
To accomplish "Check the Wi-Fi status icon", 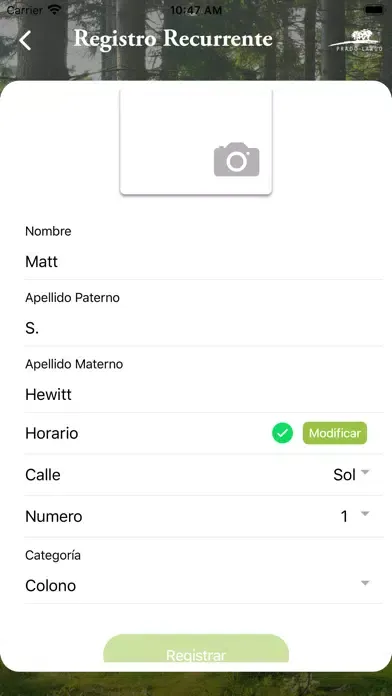I will pyautogui.click(x=55, y=10).
